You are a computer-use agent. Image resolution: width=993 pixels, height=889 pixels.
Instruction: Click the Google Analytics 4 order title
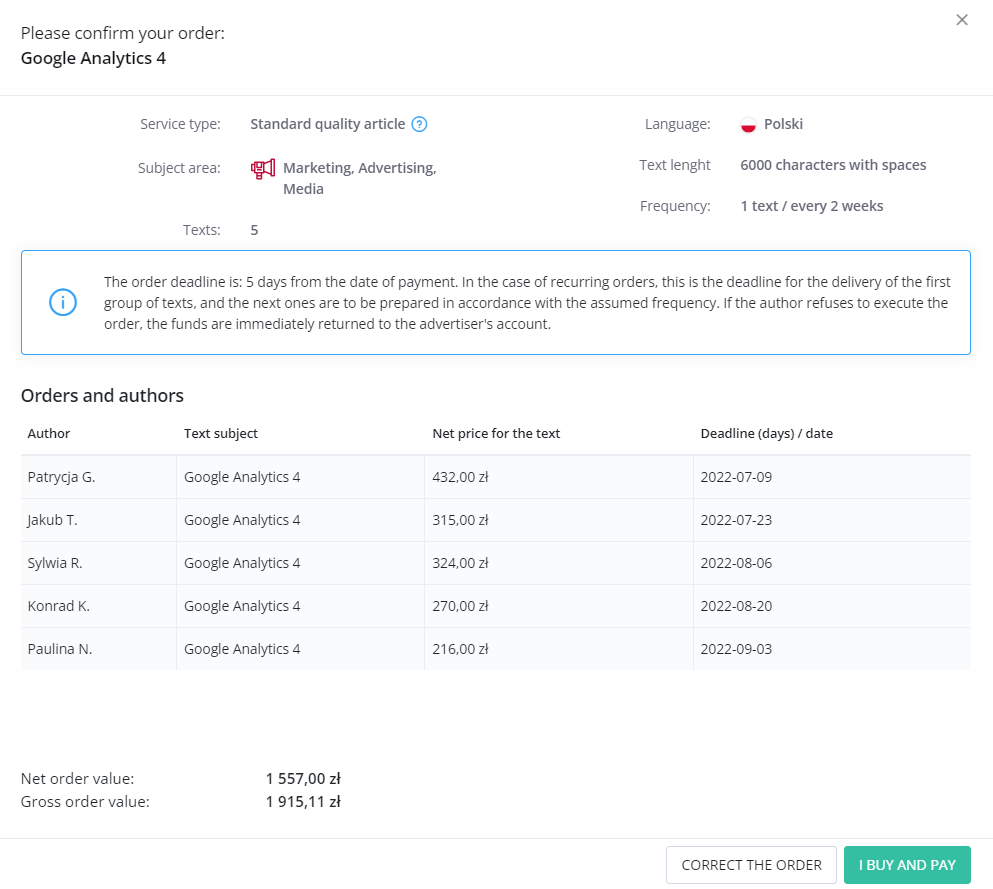[93, 58]
